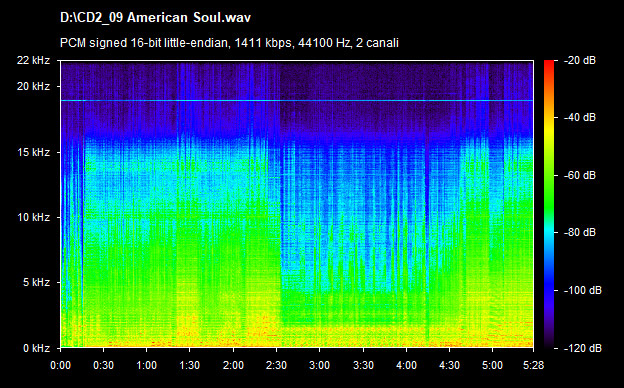
Task: Click the -60 dB legend label
Action: coord(579,175)
